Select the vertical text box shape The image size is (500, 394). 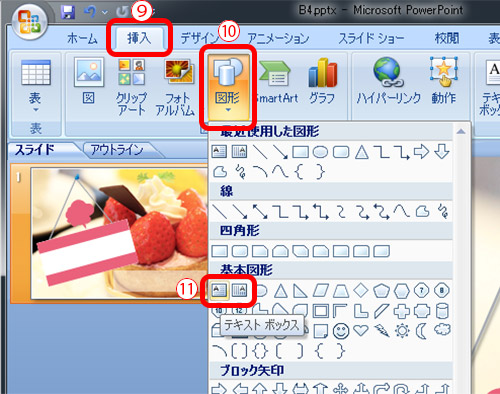coord(239,291)
